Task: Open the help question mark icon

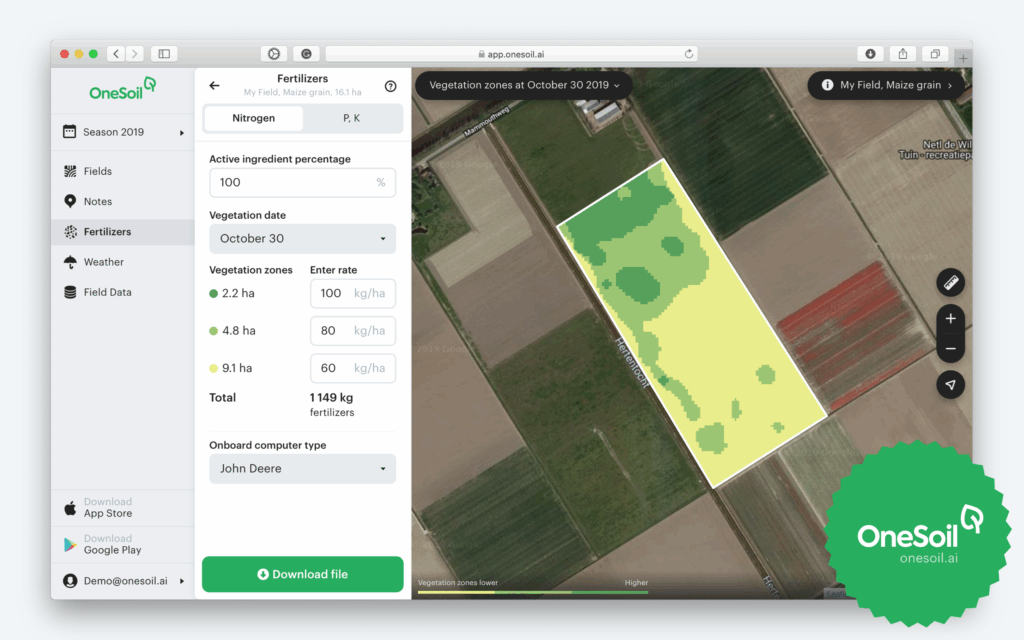Action: 390,87
